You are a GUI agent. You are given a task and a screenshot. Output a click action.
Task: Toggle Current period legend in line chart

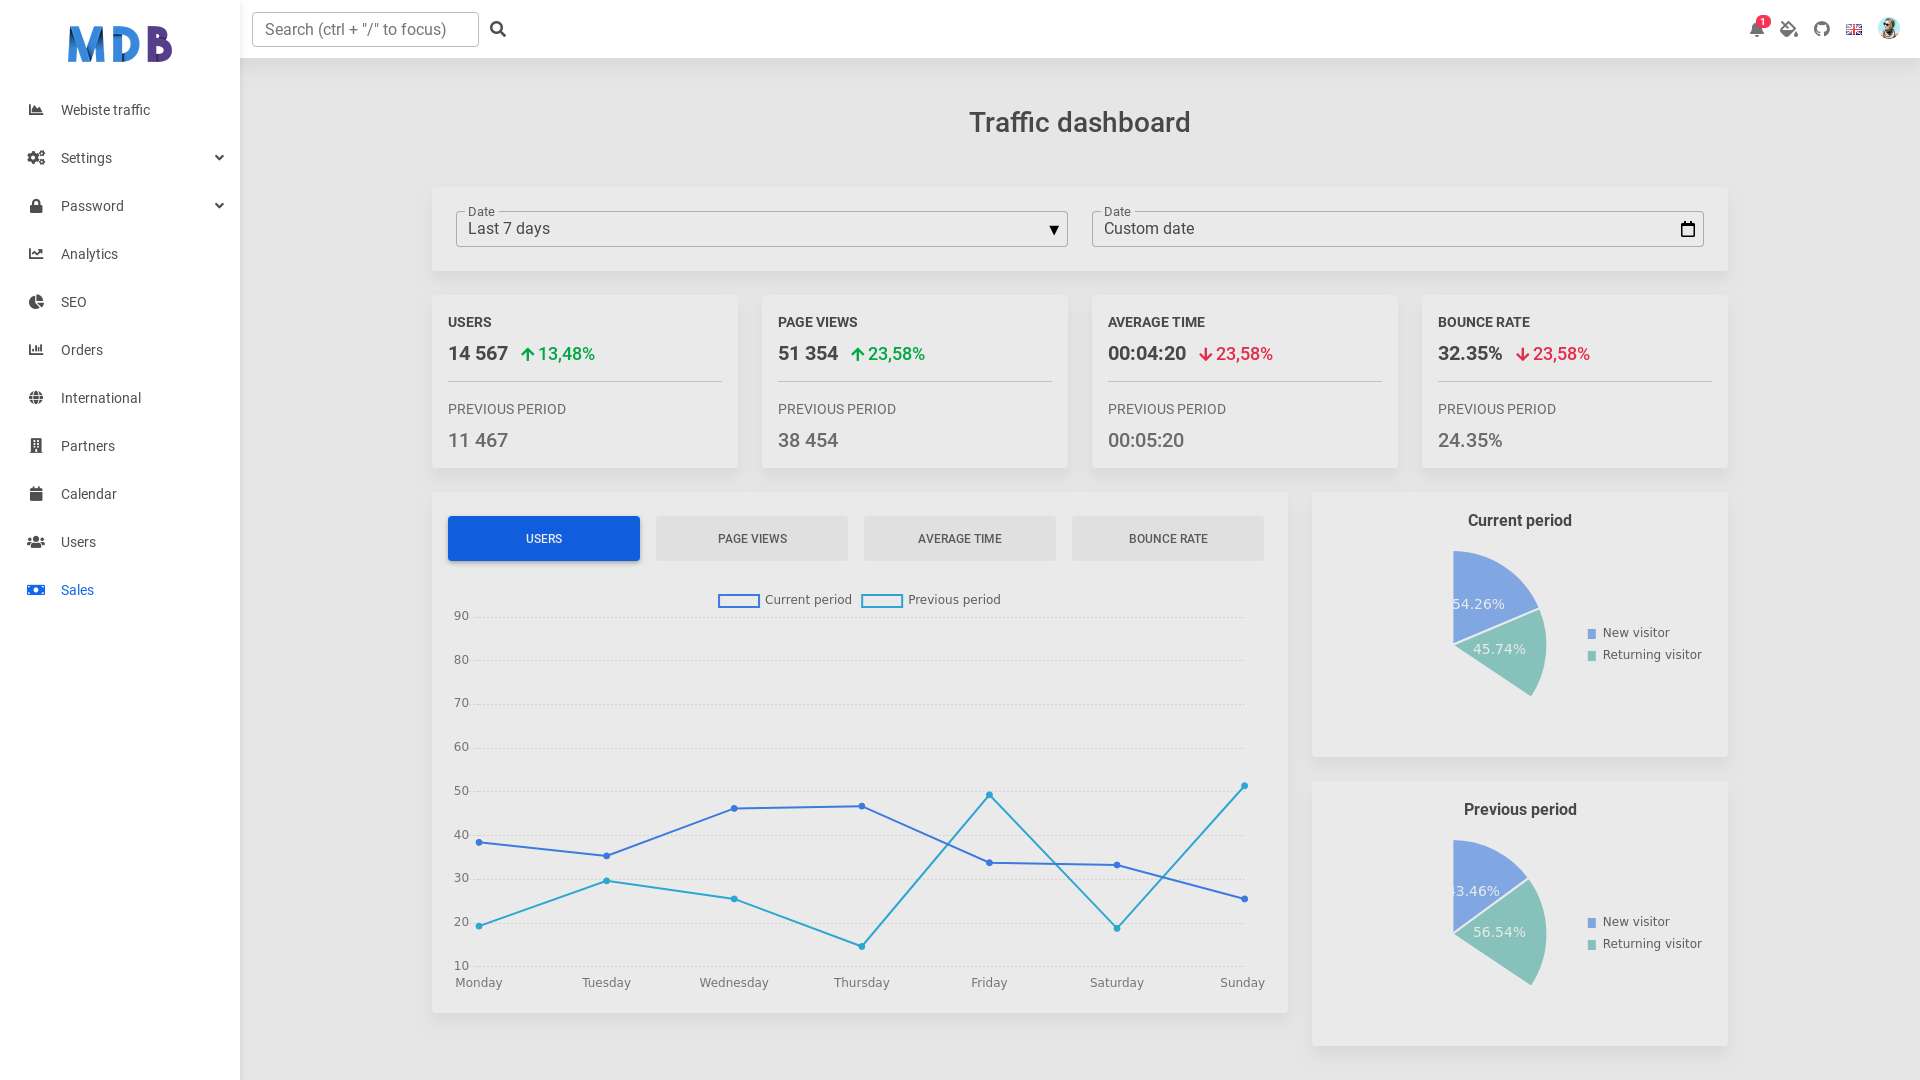pos(785,600)
